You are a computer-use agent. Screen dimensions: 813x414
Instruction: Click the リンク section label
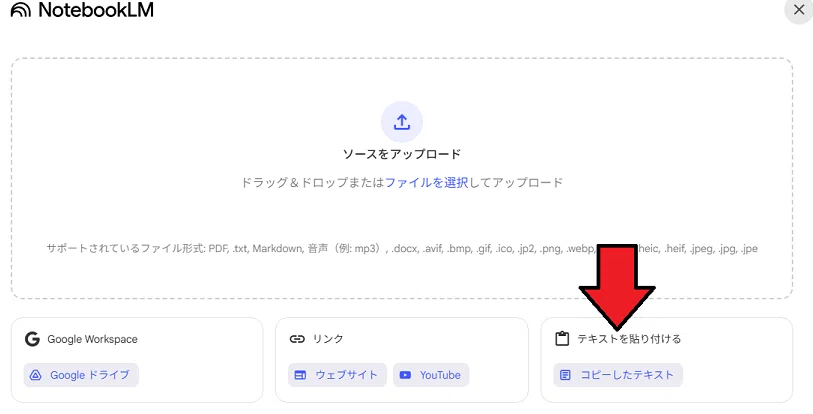pos(328,339)
